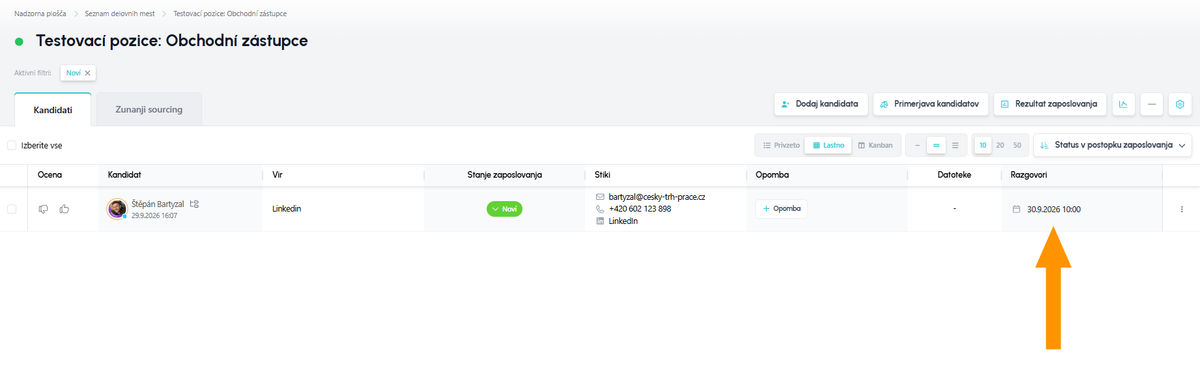
Task: Open the candidate name Štěpán Bartyzal
Action: coord(158,204)
